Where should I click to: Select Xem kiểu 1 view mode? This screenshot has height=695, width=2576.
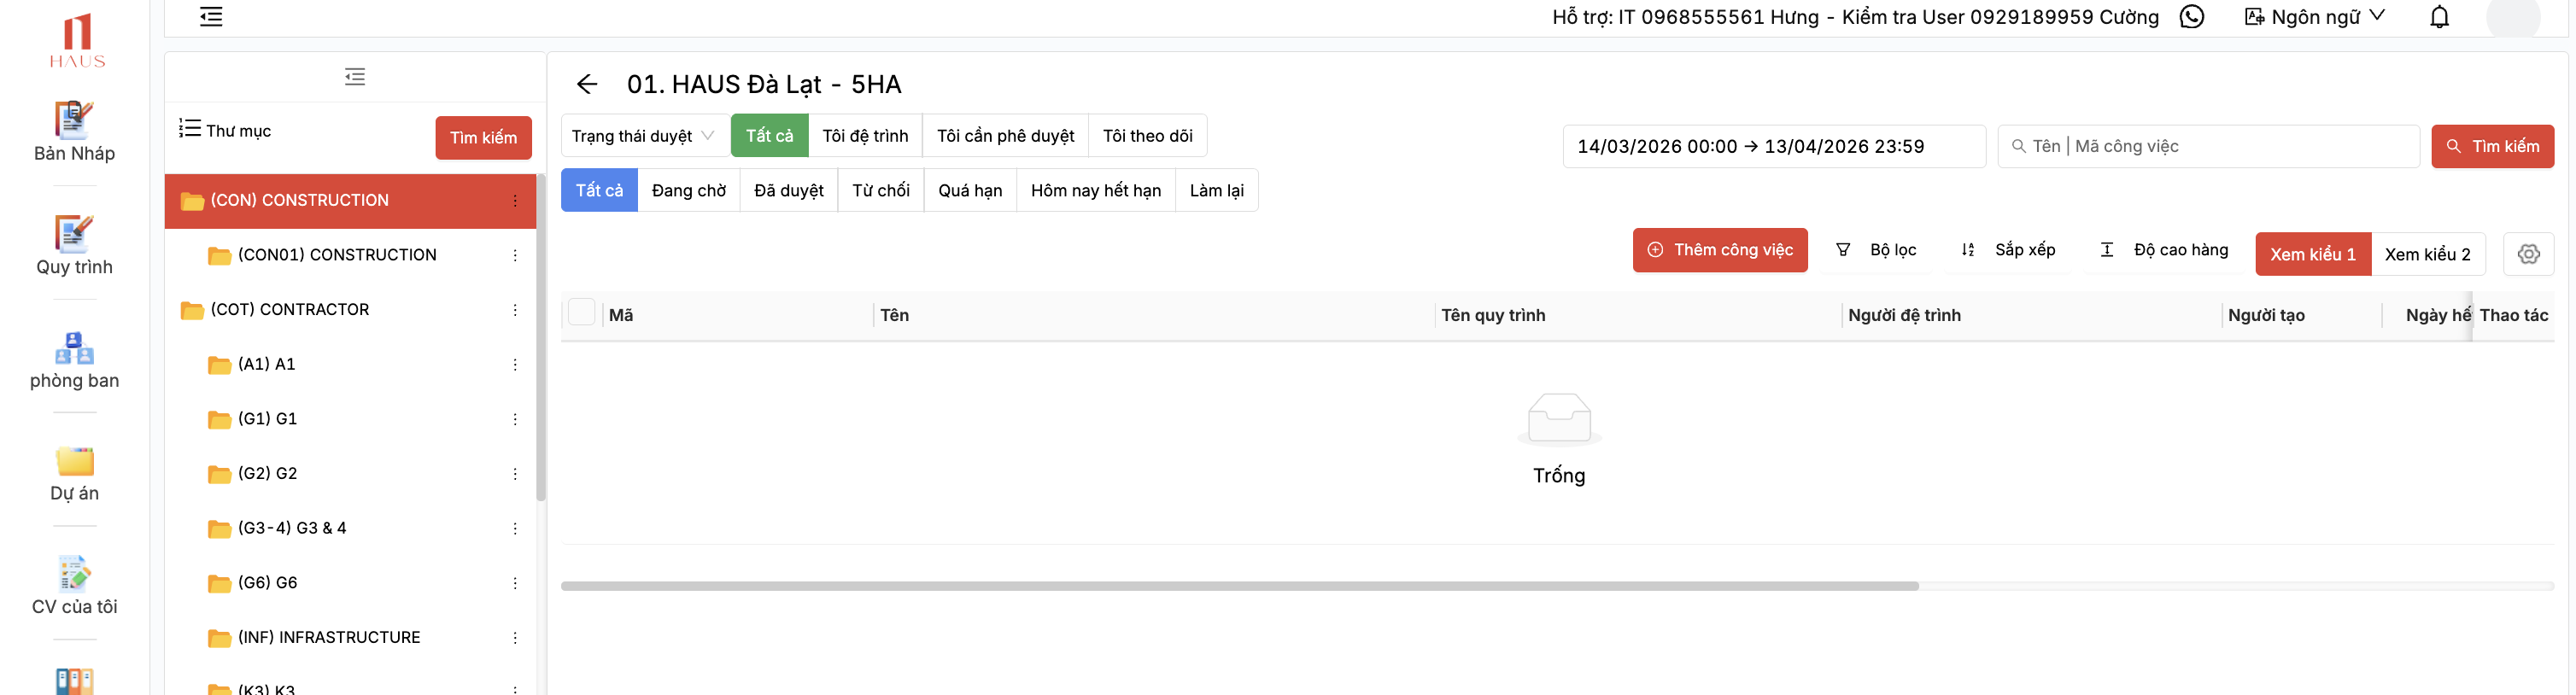click(x=2312, y=254)
